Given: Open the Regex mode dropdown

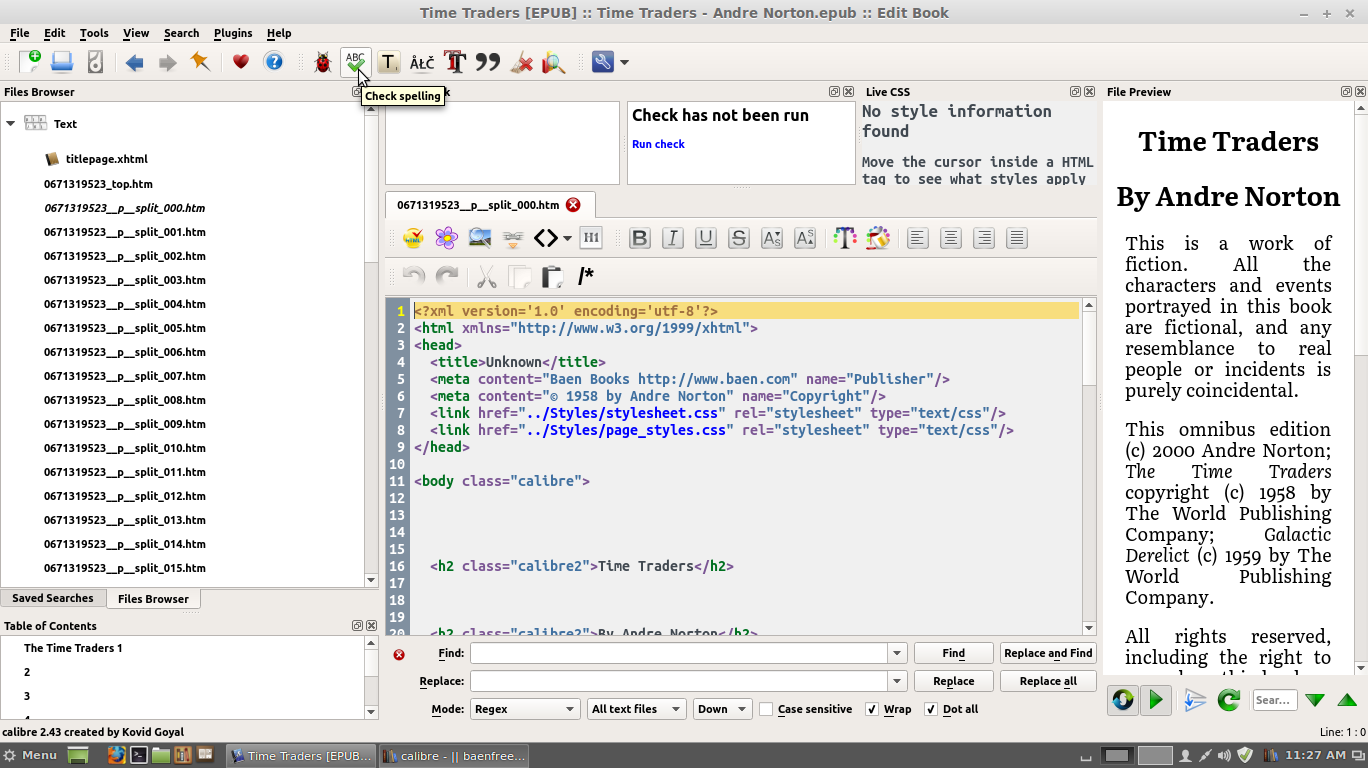Looking at the screenshot, I should (525, 709).
